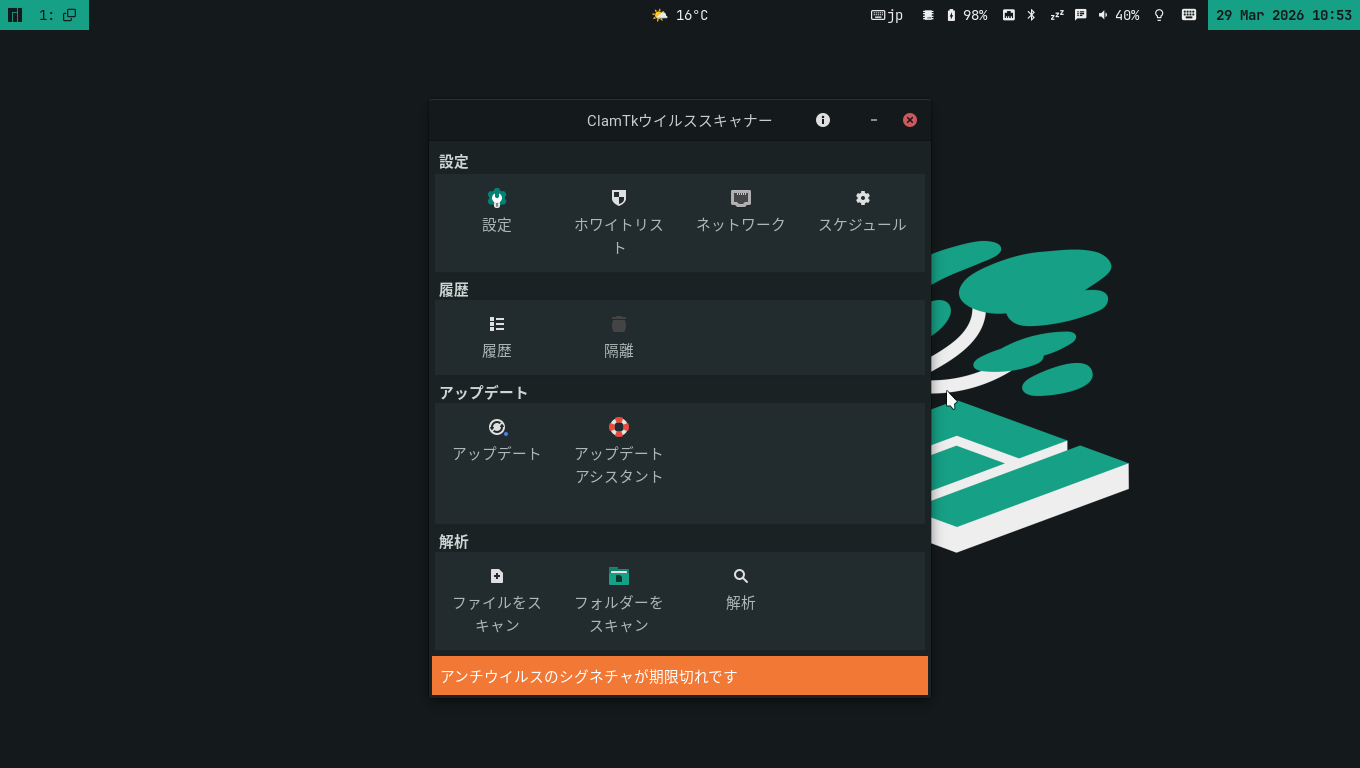Screen dimensions: 1360x768
Task: Click the on-screen keyboard tray icon
Action: point(1189,15)
